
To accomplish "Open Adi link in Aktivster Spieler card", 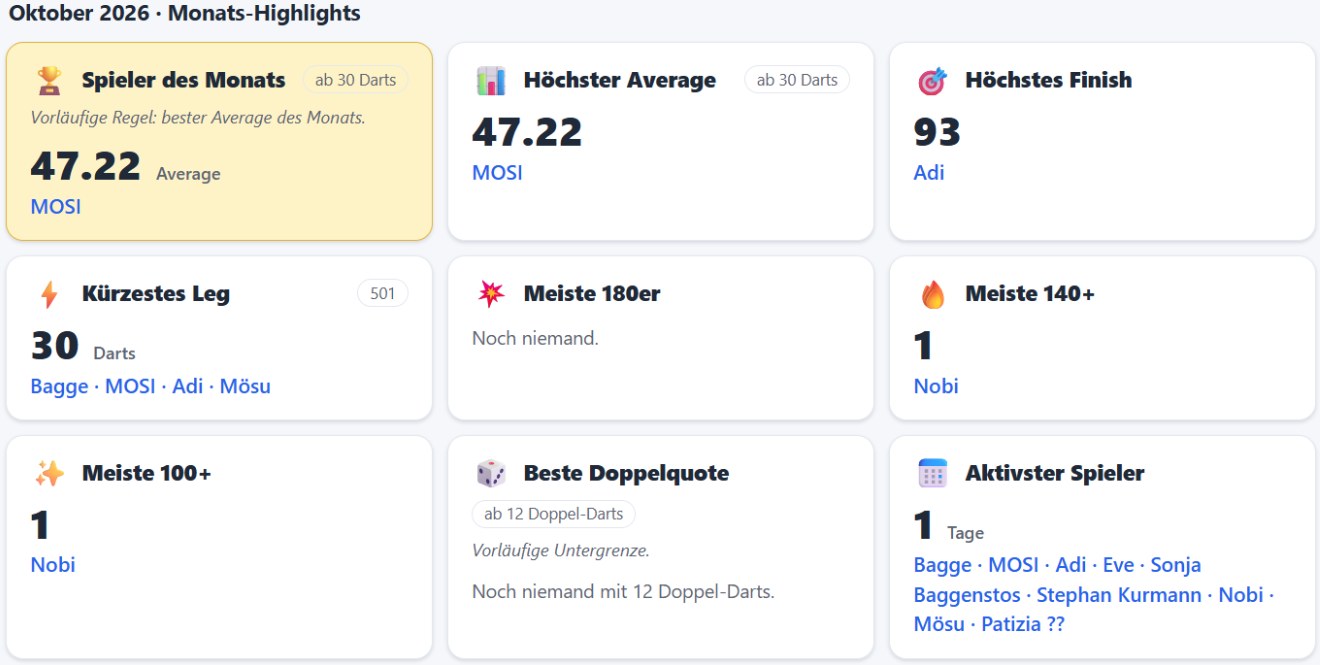I will click(x=1072, y=565).
